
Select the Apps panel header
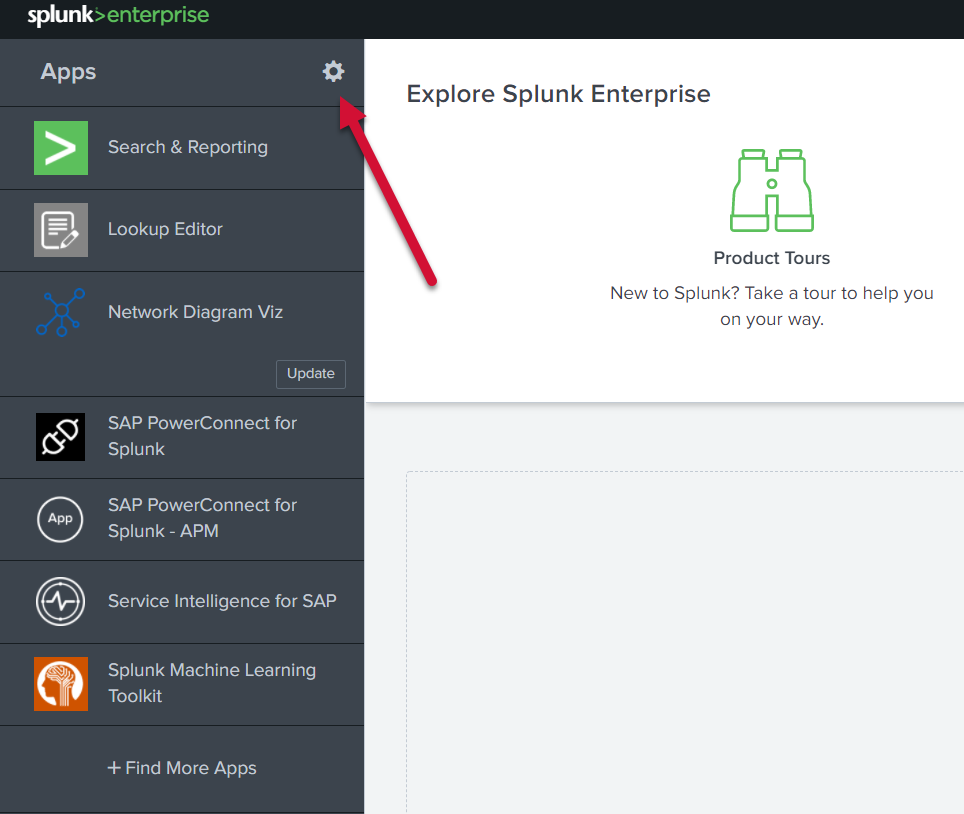[x=68, y=71]
